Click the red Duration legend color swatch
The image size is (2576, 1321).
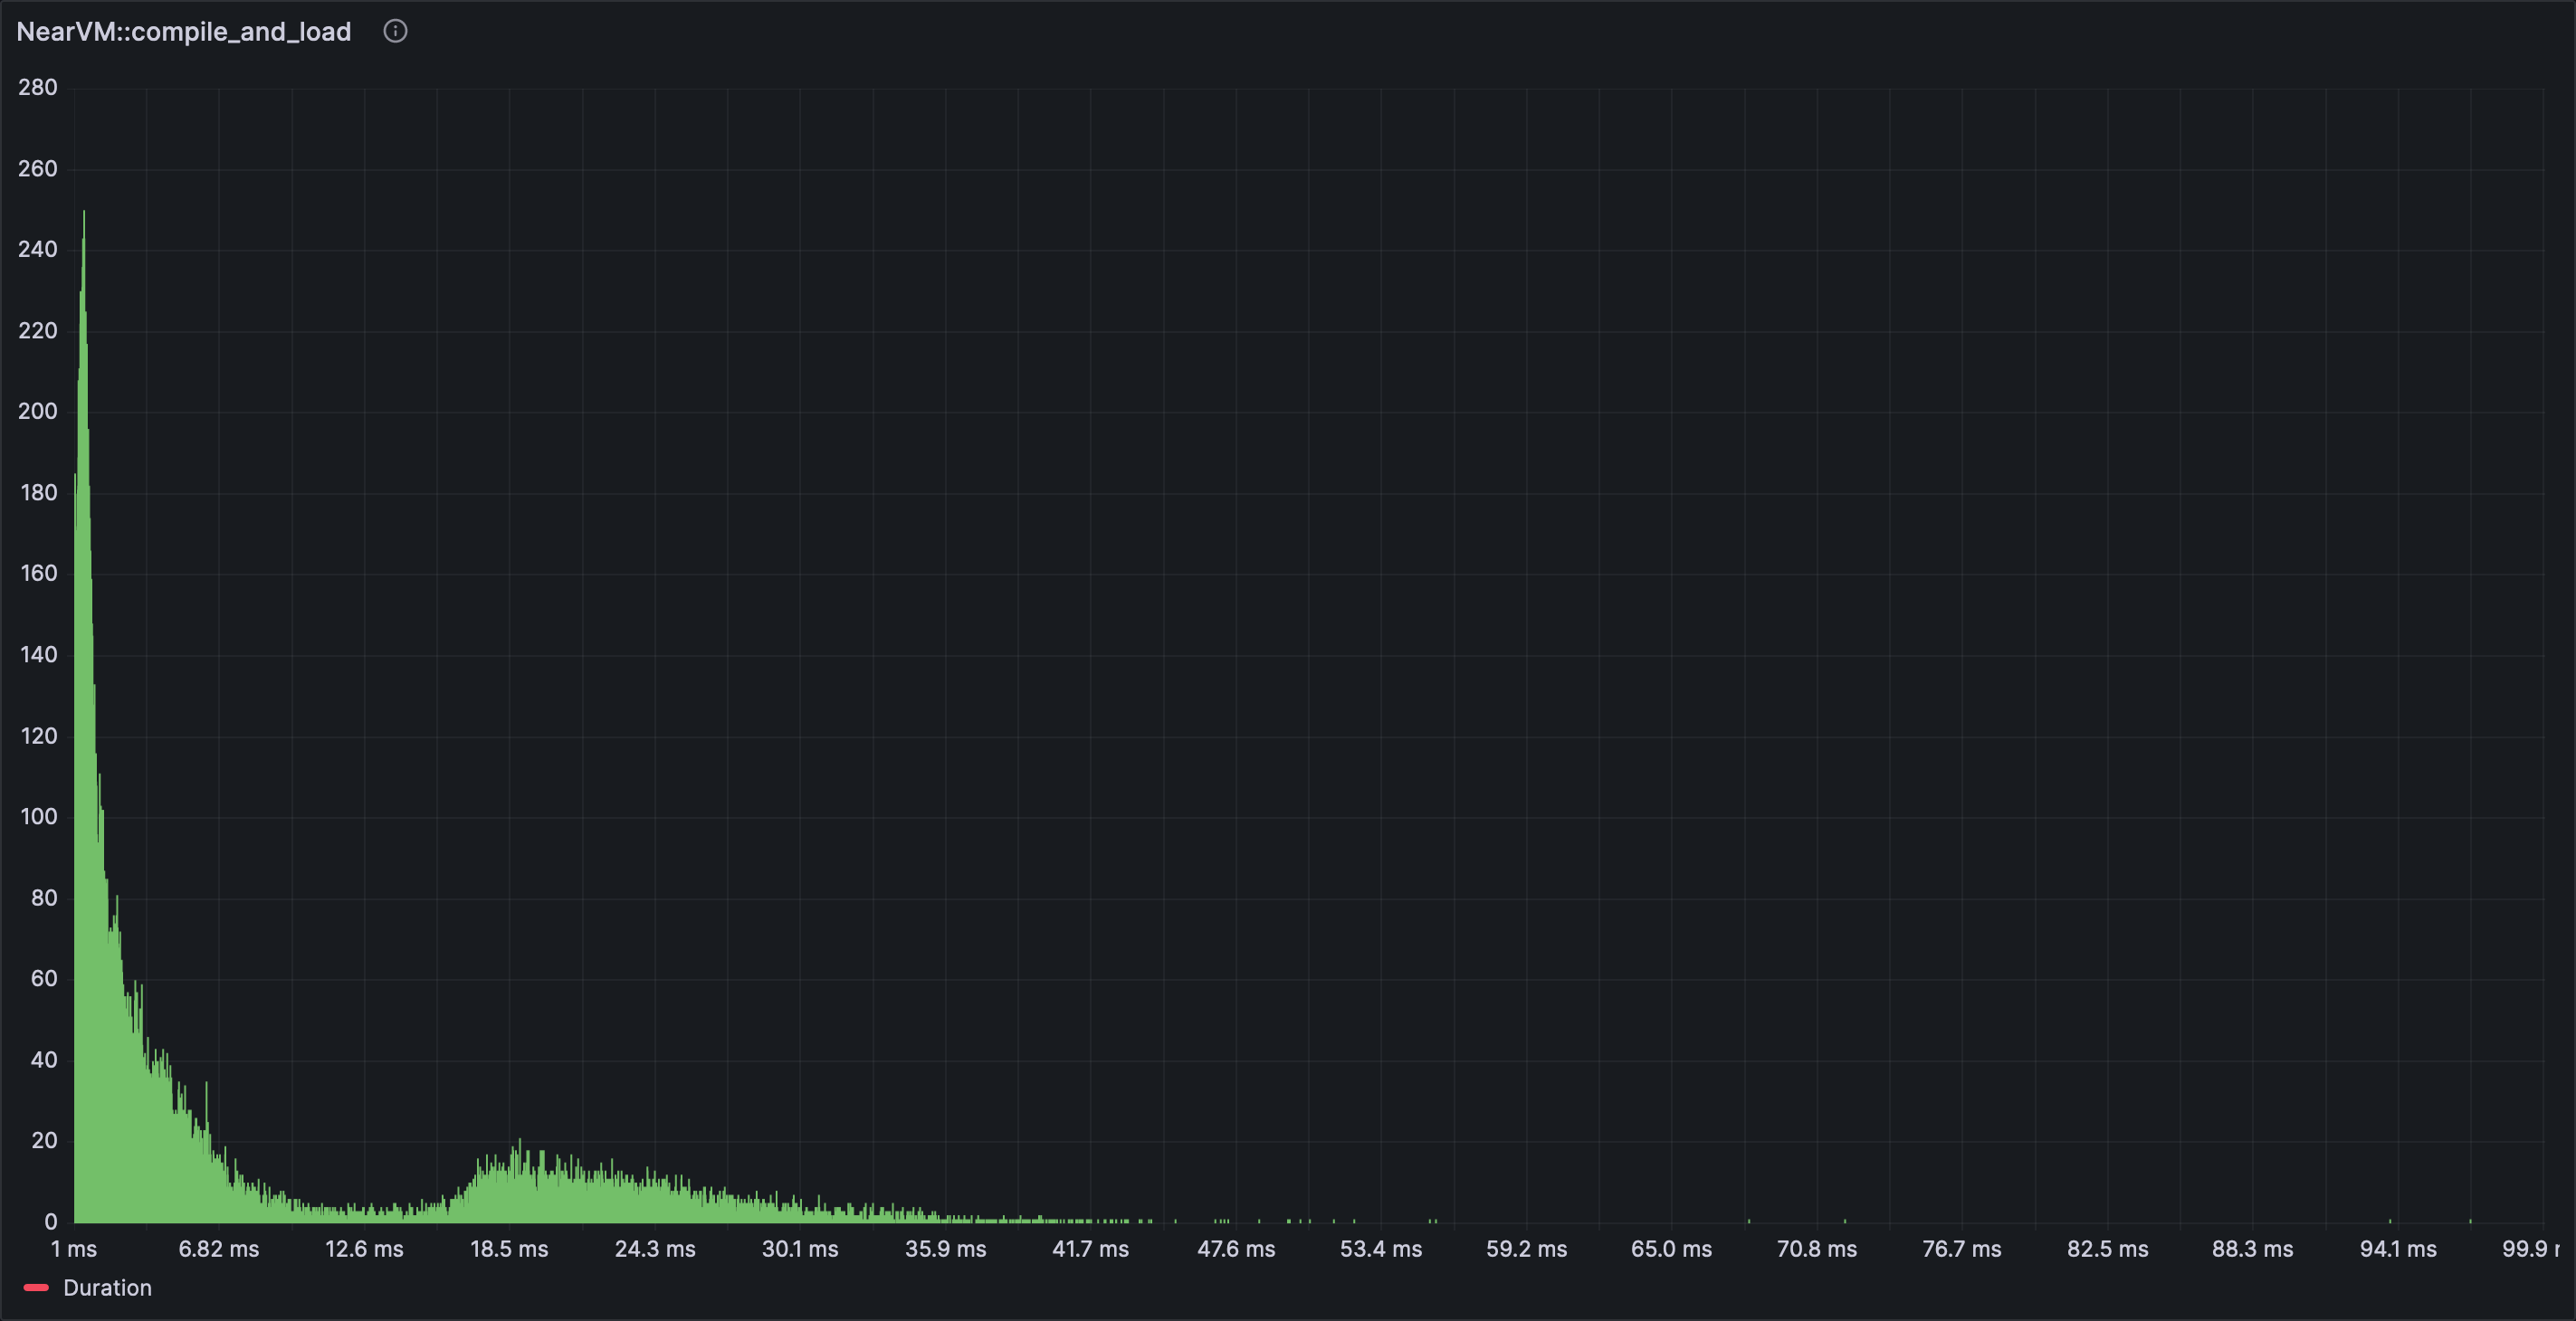pos(36,1288)
